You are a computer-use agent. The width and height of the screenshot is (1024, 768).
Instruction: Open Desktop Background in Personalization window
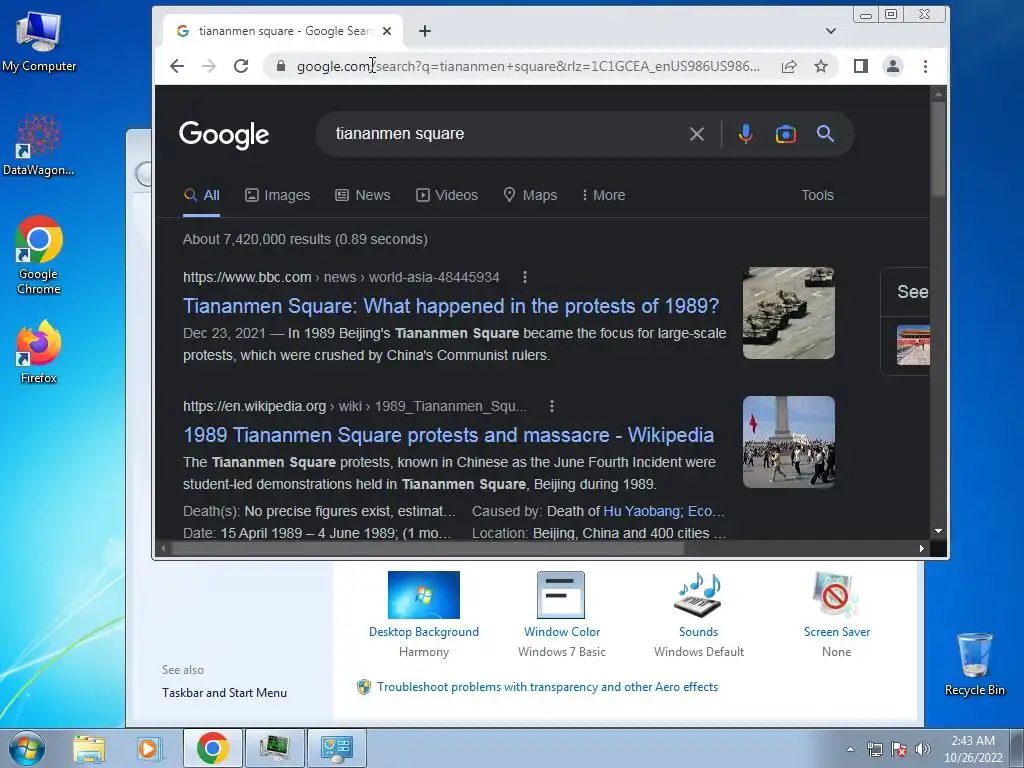click(424, 614)
